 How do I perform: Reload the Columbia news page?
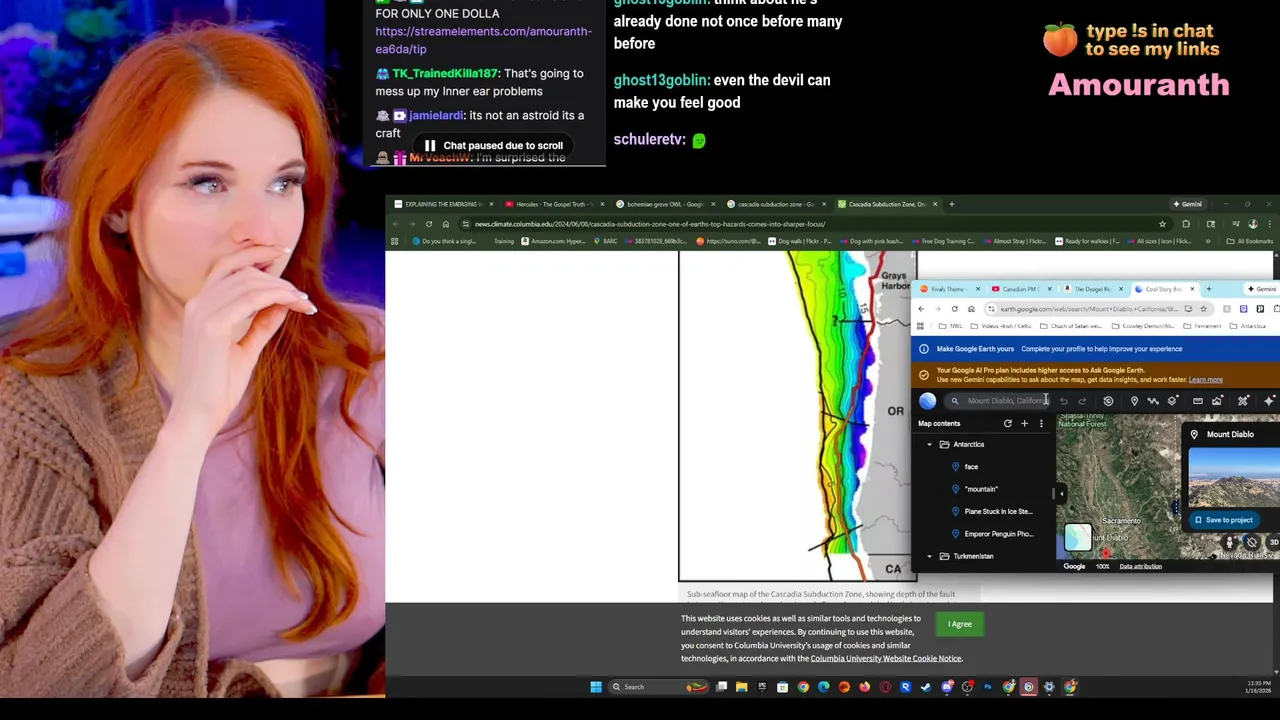point(428,224)
